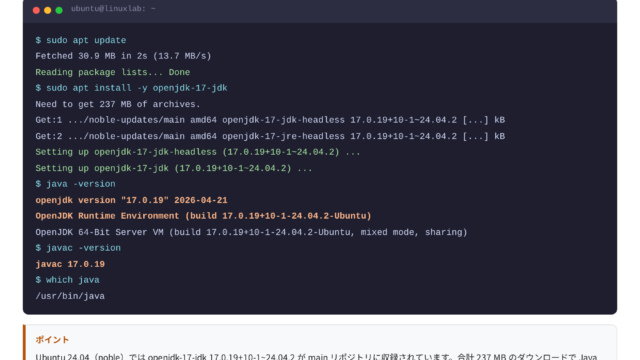Click the red close dot in terminal header

click(36, 10)
